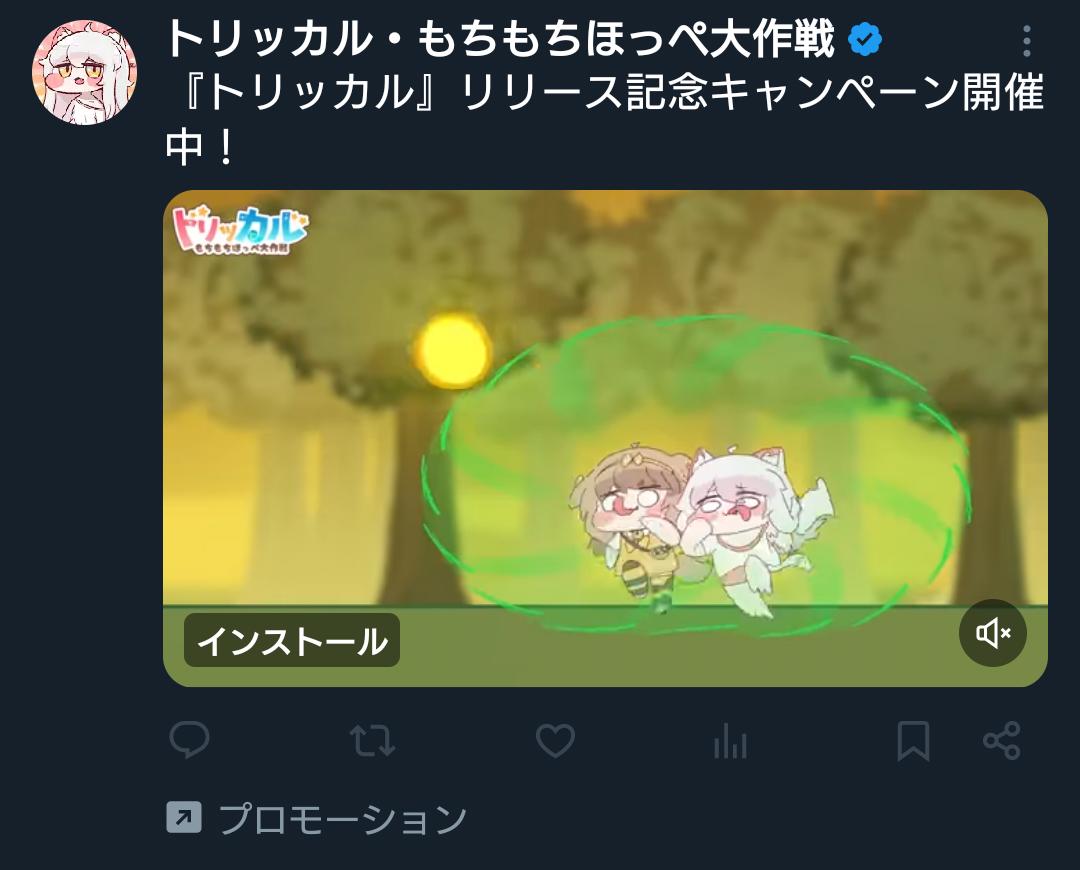Click the yellow glowing orb in video
Screen dimensions: 1080x870
pyautogui.click(x=454, y=351)
